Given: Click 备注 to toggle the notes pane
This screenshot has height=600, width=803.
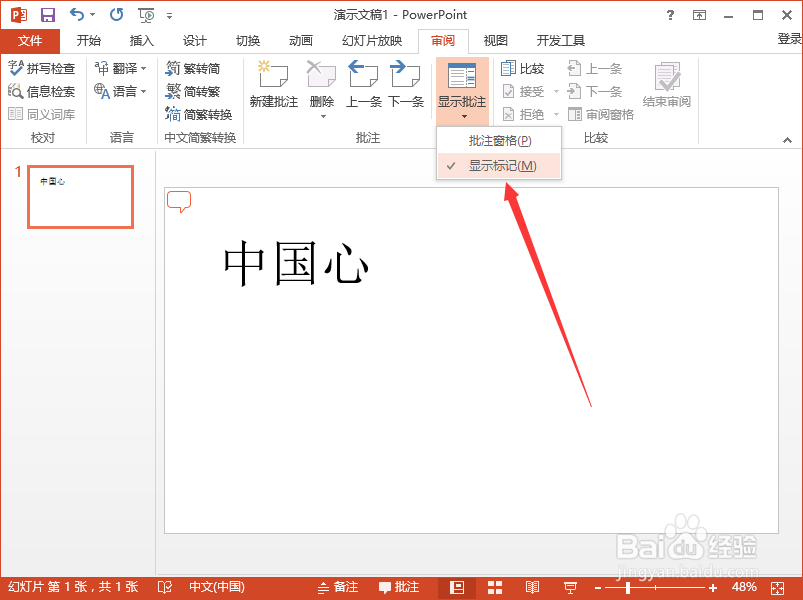Looking at the screenshot, I should coord(340,587).
